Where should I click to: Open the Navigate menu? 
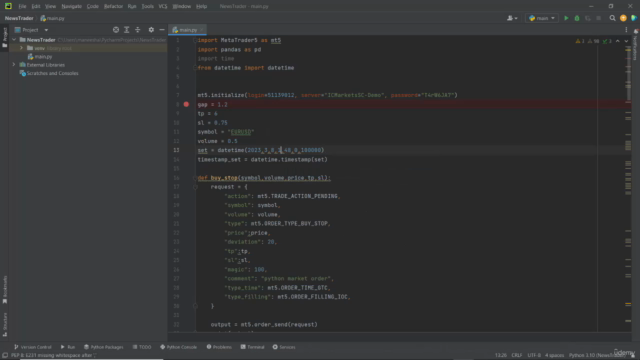coord(71,6)
